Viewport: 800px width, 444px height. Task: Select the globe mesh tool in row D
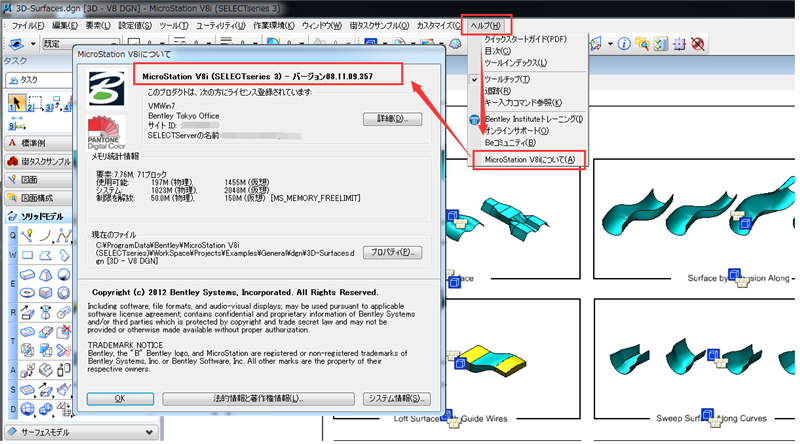point(27,409)
